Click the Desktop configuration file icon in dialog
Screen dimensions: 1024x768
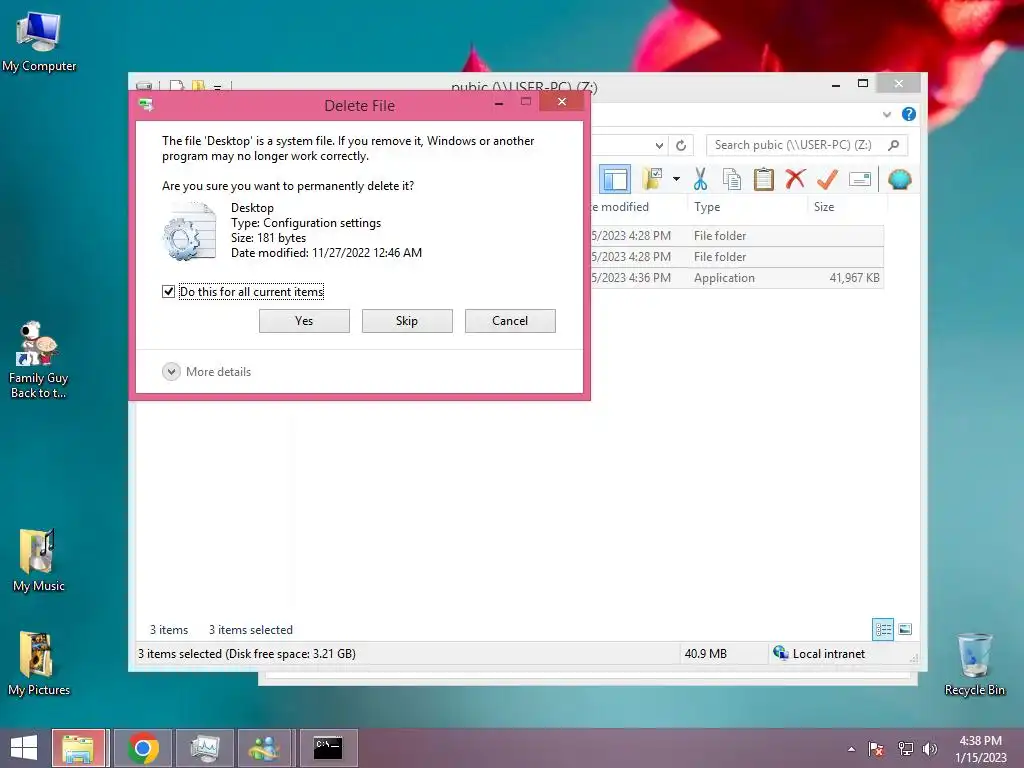[x=189, y=232]
